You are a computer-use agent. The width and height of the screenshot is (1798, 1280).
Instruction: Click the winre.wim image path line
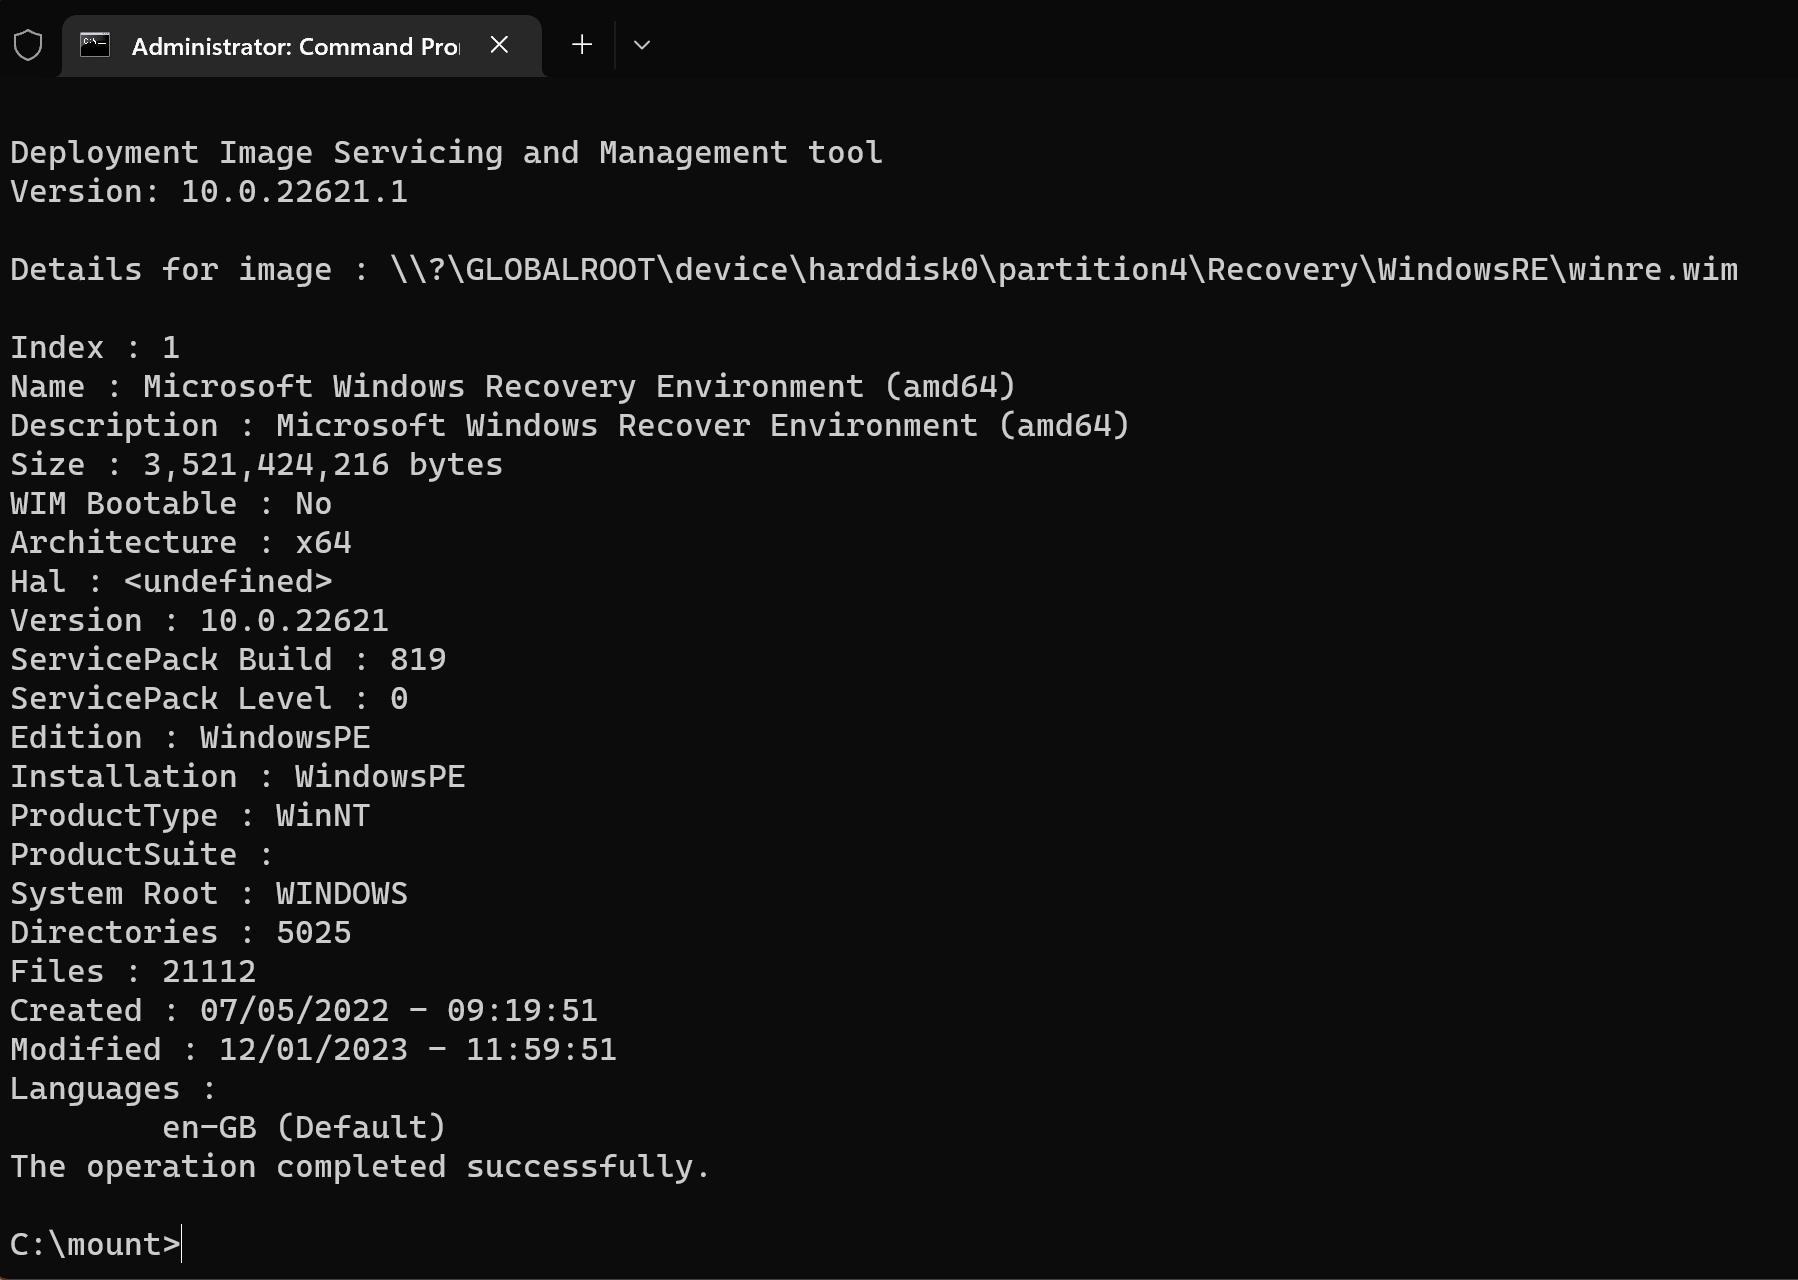[x=874, y=270]
